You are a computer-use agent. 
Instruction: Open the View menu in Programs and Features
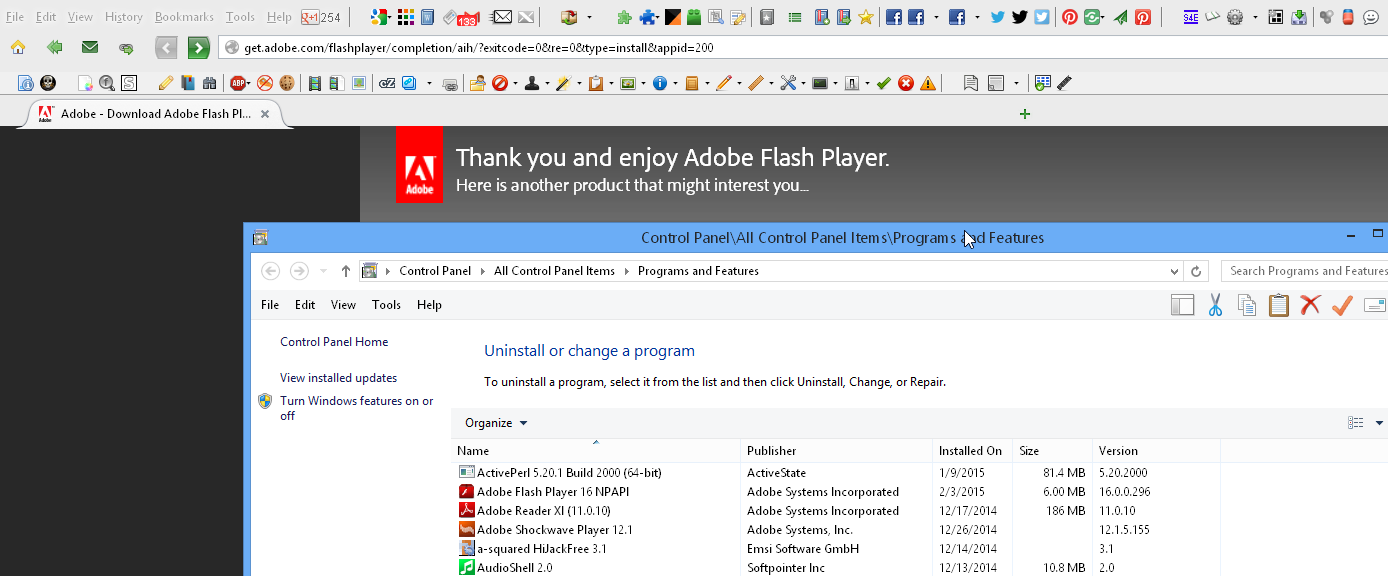[343, 305]
